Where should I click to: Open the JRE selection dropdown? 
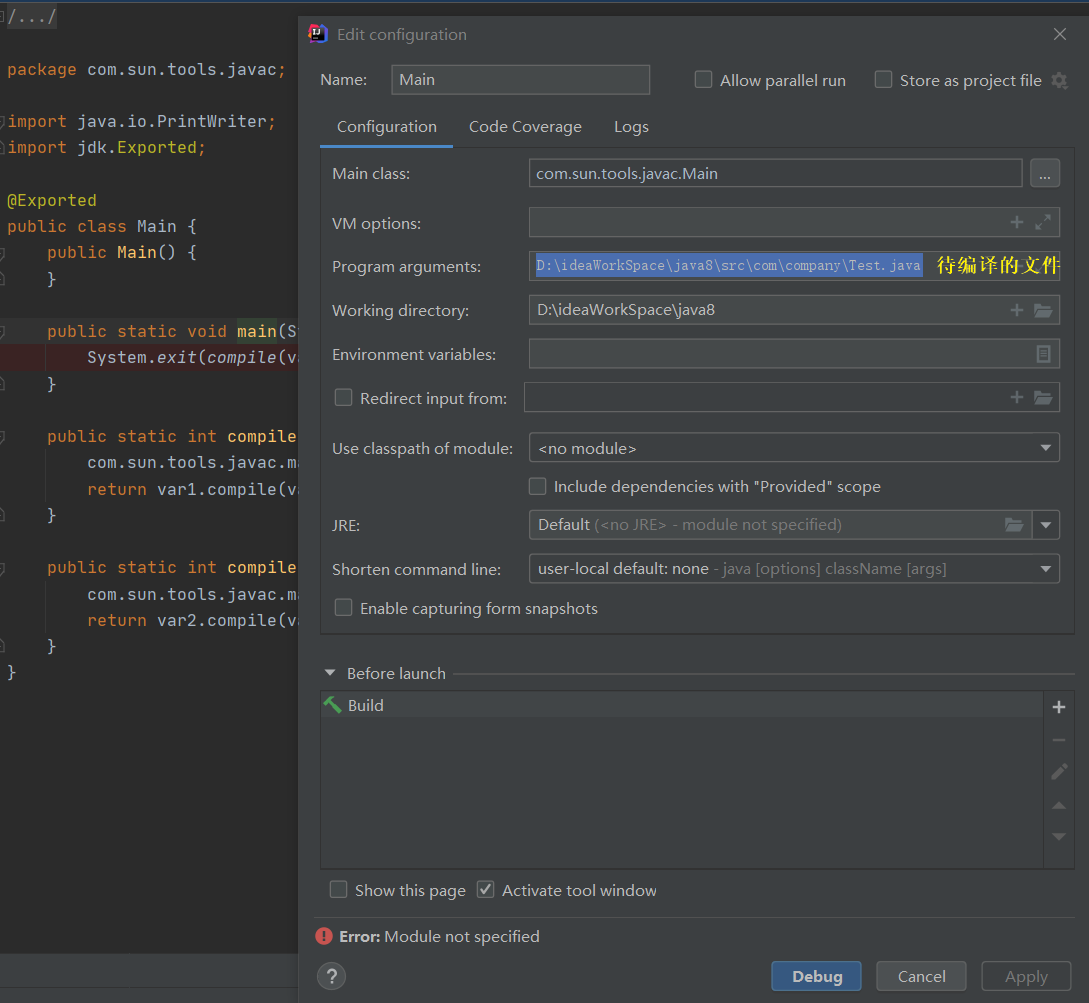(1046, 524)
